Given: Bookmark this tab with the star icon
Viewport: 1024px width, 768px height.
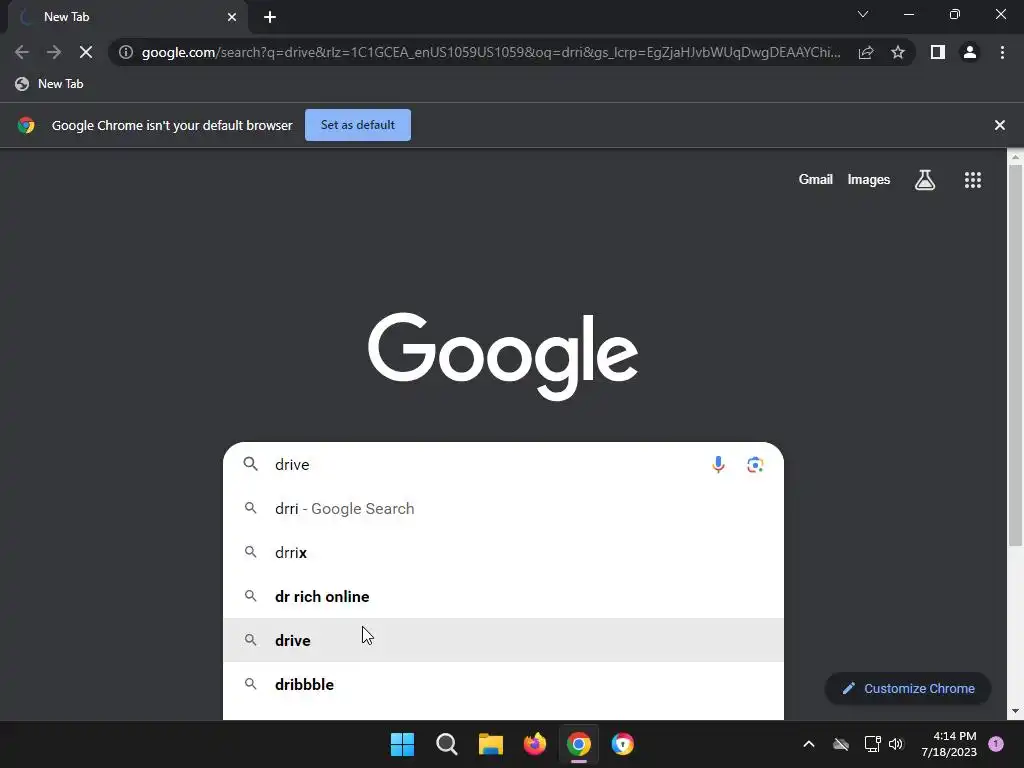Looking at the screenshot, I should point(898,52).
